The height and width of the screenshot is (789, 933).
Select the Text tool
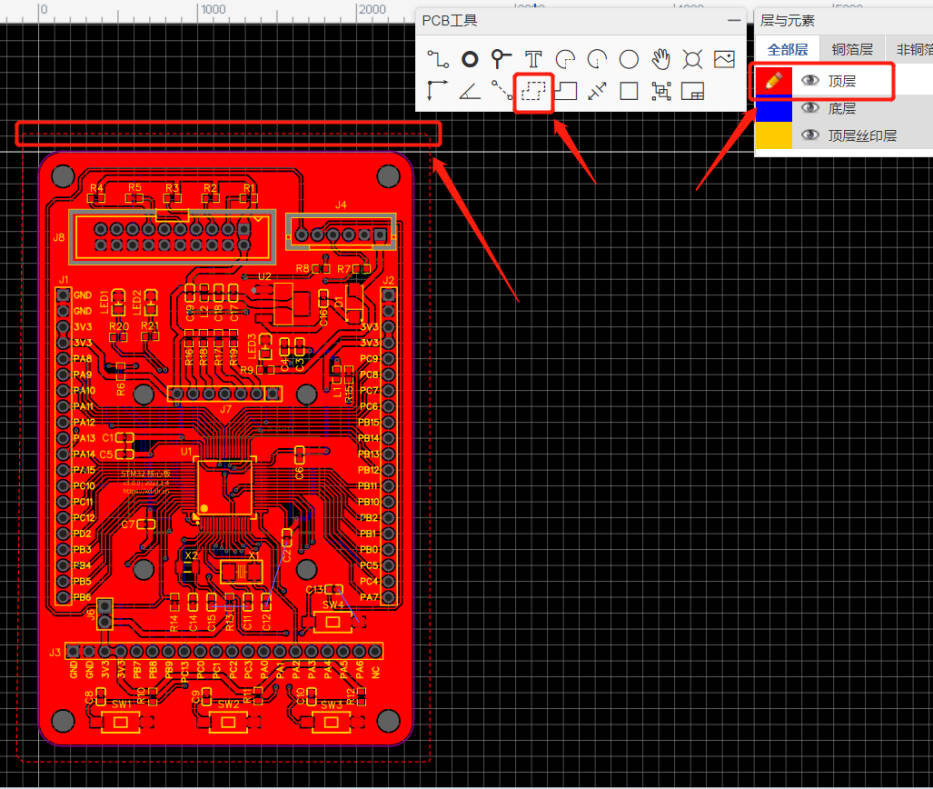coord(533,59)
